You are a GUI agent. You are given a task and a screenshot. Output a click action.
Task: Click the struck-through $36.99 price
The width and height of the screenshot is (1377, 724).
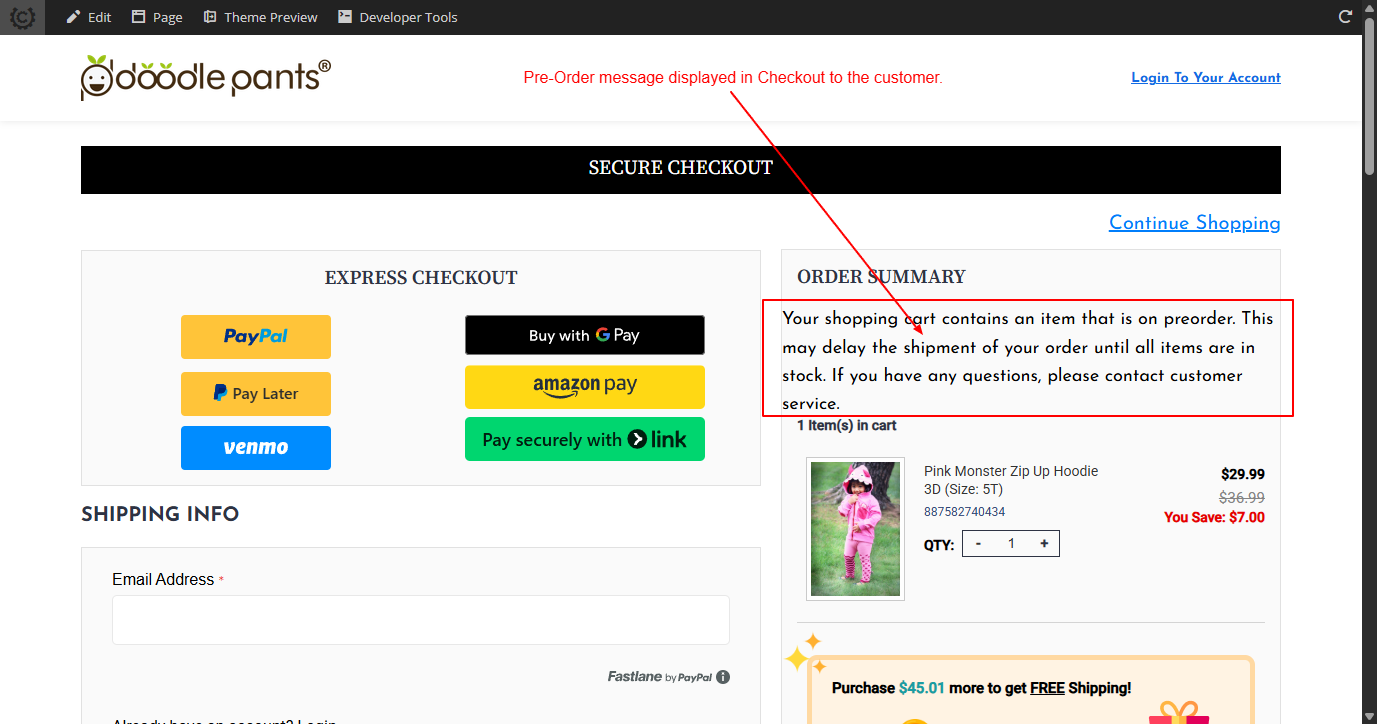[x=1242, y=497]
